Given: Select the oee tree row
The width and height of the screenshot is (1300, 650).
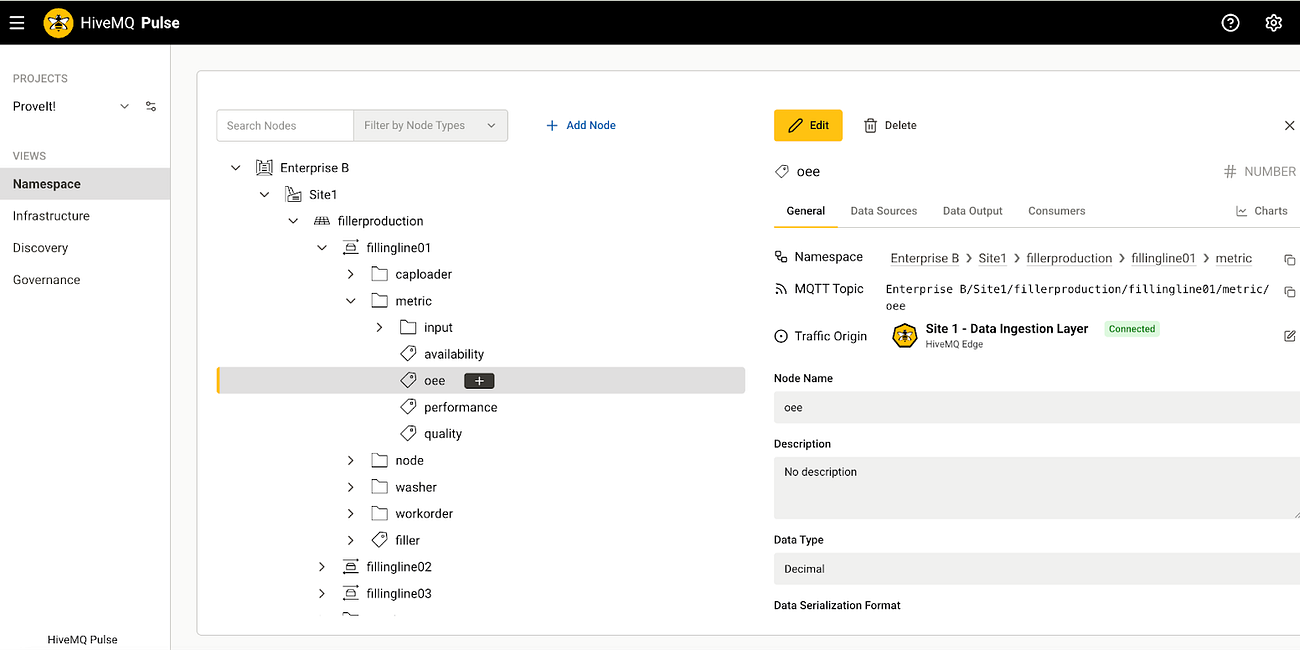Looking at the screenshot, I should [x=481, y=380].
